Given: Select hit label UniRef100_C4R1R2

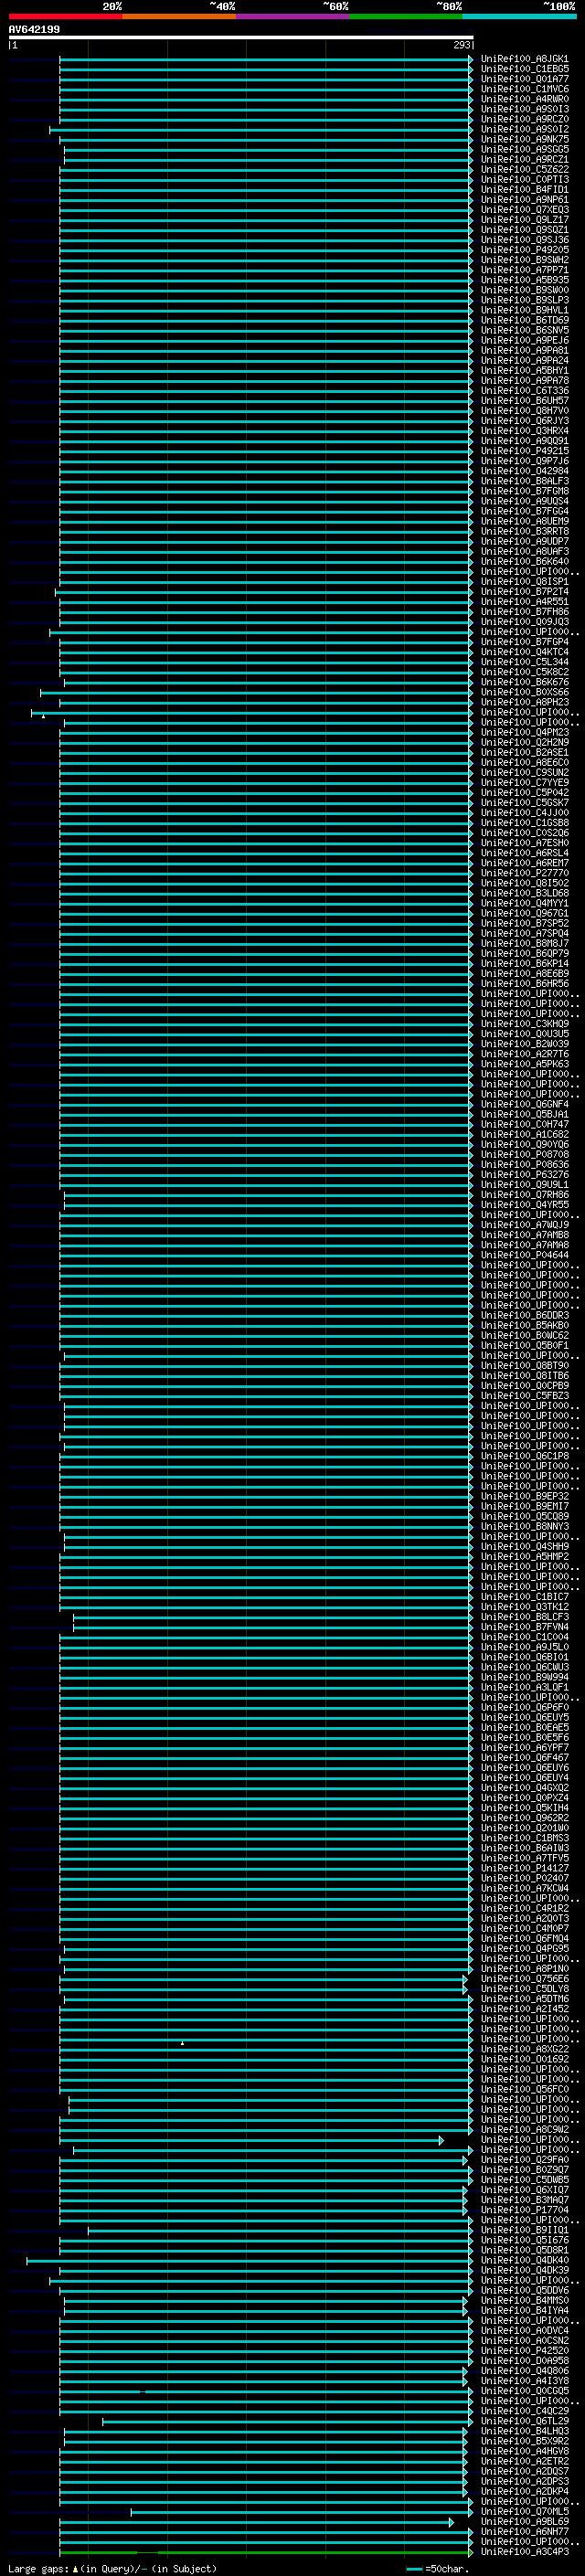Looking at the screenshot, I should [525, 1909].
